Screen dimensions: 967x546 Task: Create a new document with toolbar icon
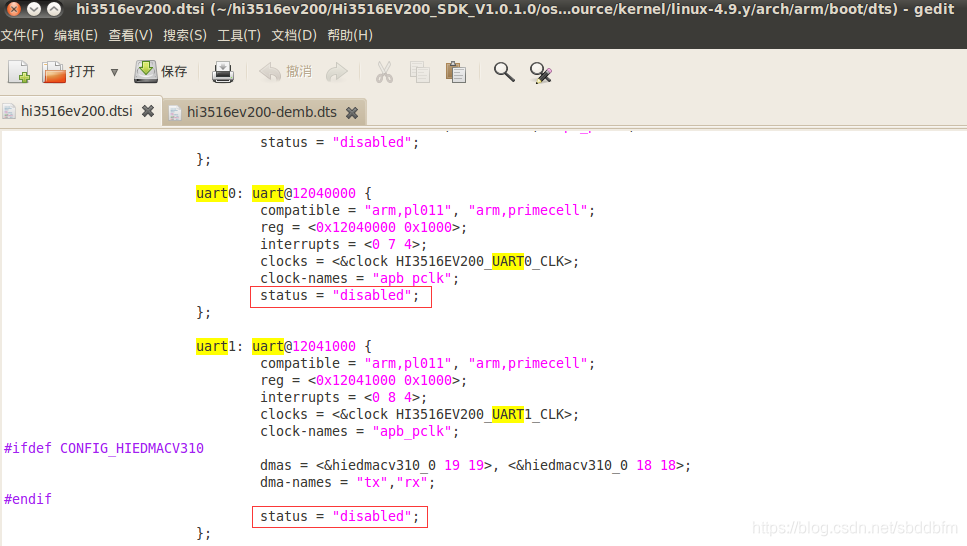19,72
